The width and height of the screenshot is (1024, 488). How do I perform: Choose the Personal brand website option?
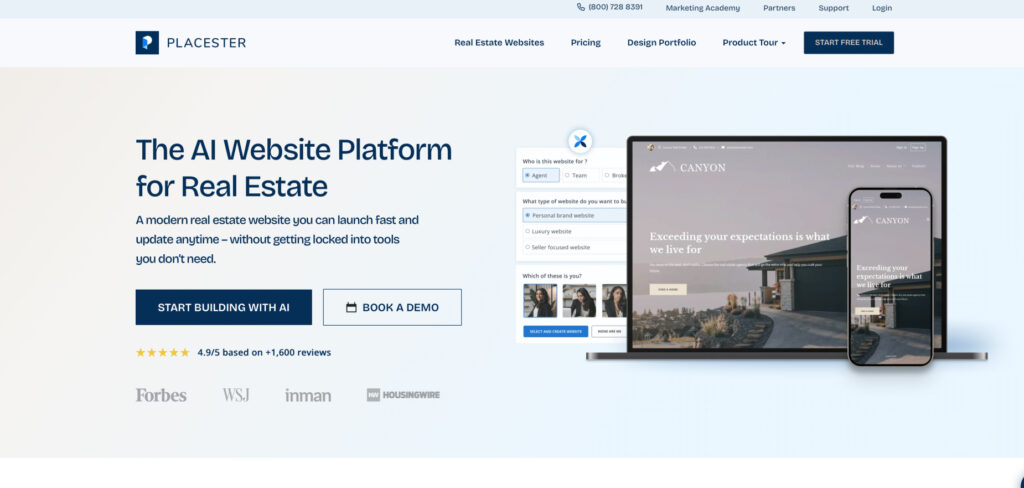pos(575,215)
